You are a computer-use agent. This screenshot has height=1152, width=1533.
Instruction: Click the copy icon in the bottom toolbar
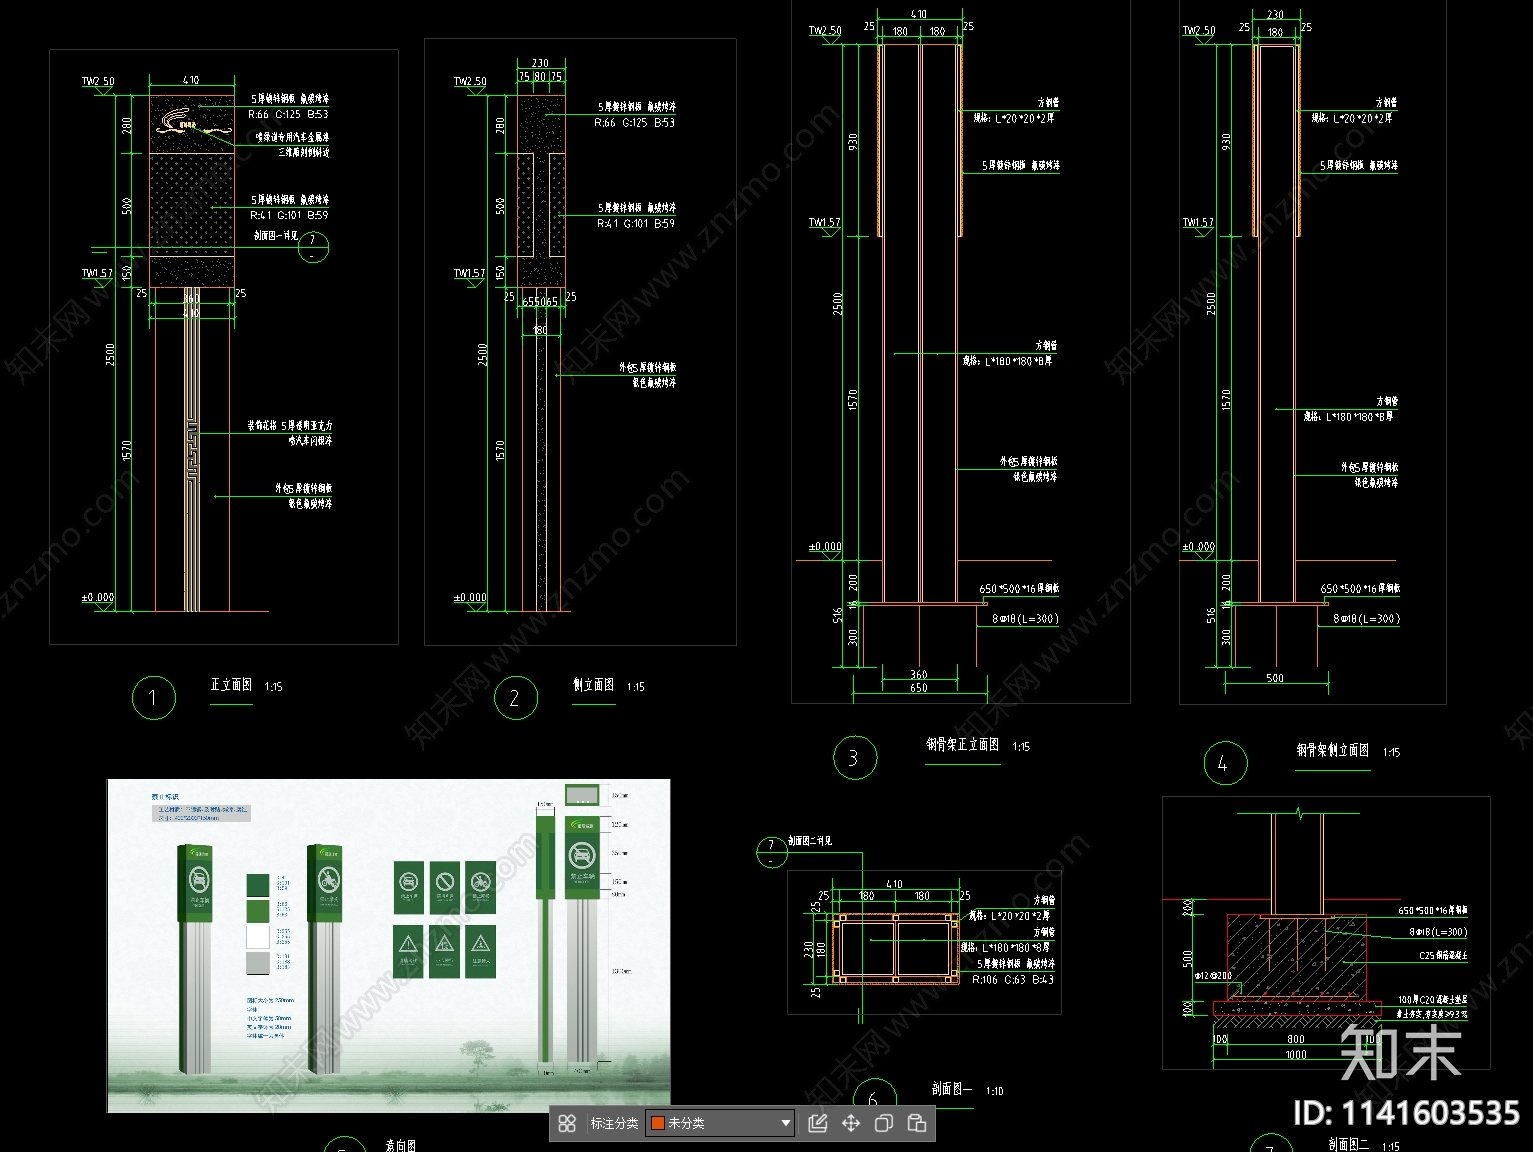[x=883, y=1123]
